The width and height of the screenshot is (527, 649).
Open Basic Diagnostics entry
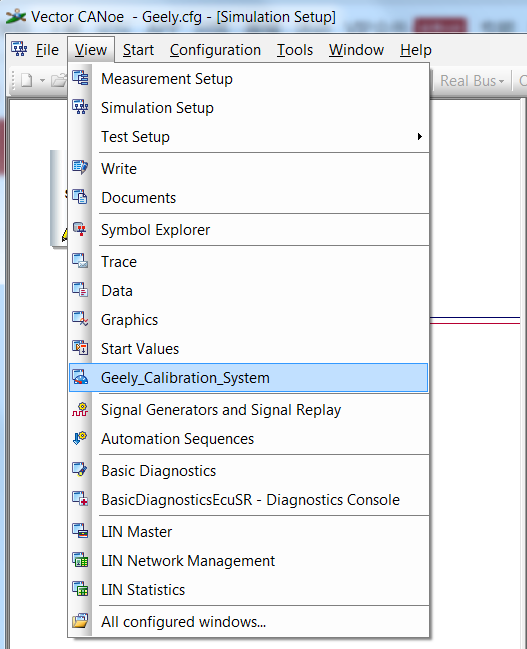tap(248, 471)
